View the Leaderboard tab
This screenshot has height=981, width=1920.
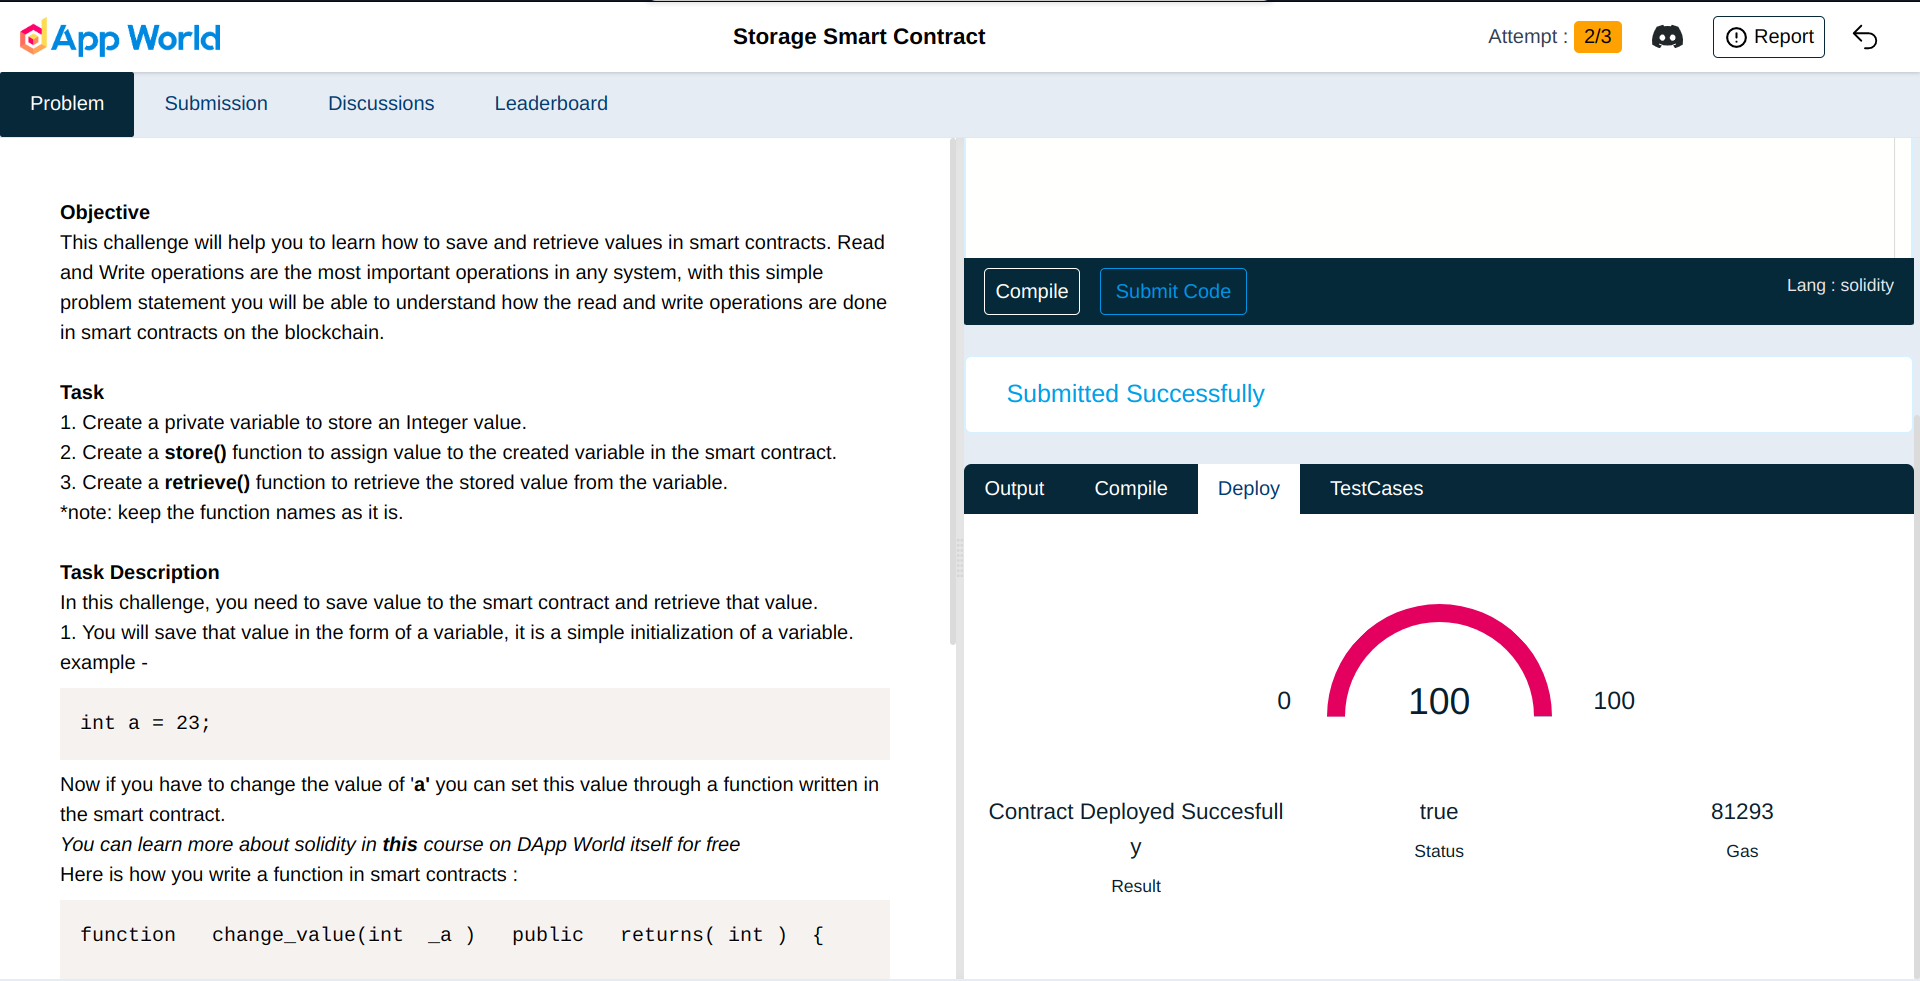[x=551, y=104]
